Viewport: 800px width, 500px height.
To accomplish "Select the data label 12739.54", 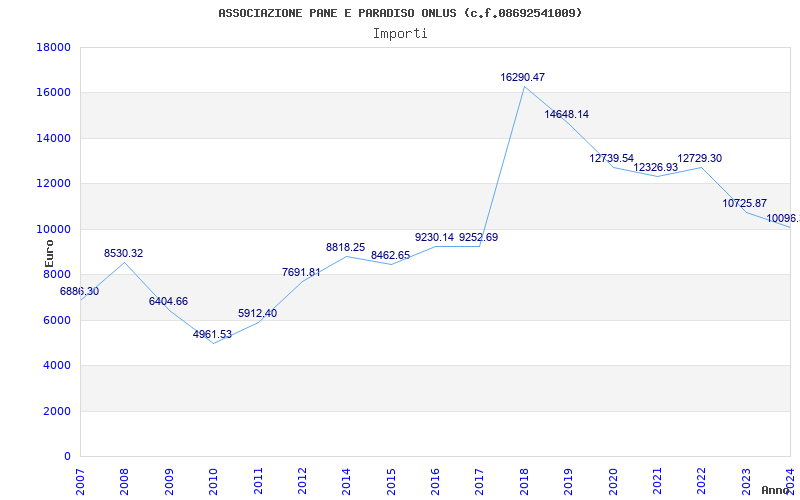I will pyautogui.click(x=611, y=158).
